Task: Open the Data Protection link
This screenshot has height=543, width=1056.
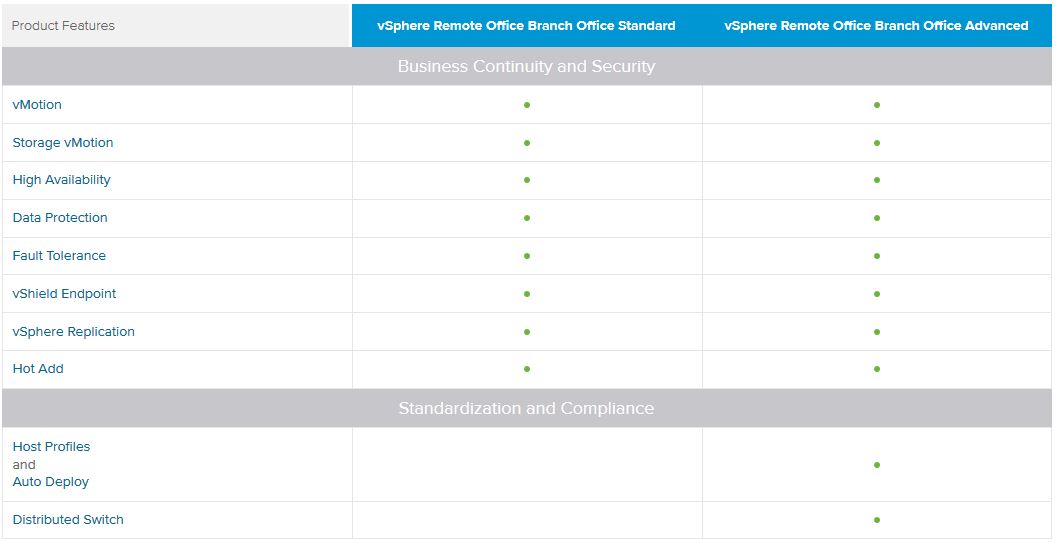Action: pyautogui.click(x=60, y=218)
